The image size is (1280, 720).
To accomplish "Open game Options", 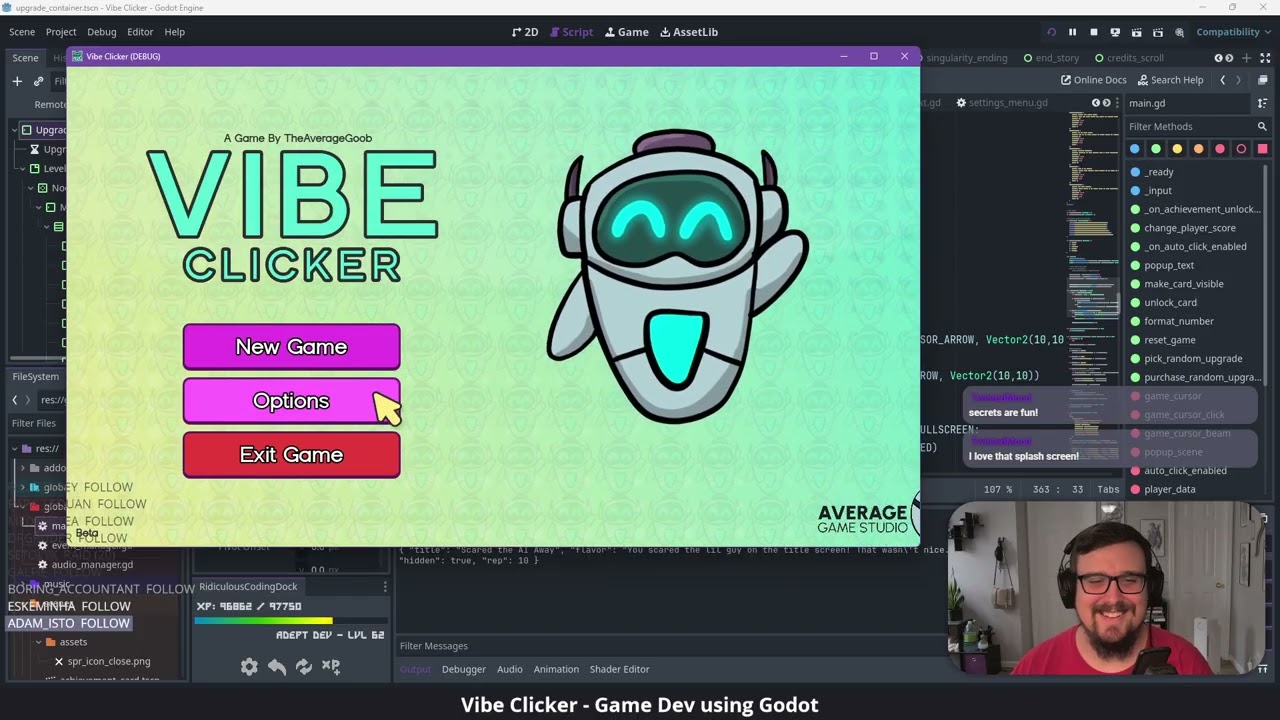I will (291, 401).
